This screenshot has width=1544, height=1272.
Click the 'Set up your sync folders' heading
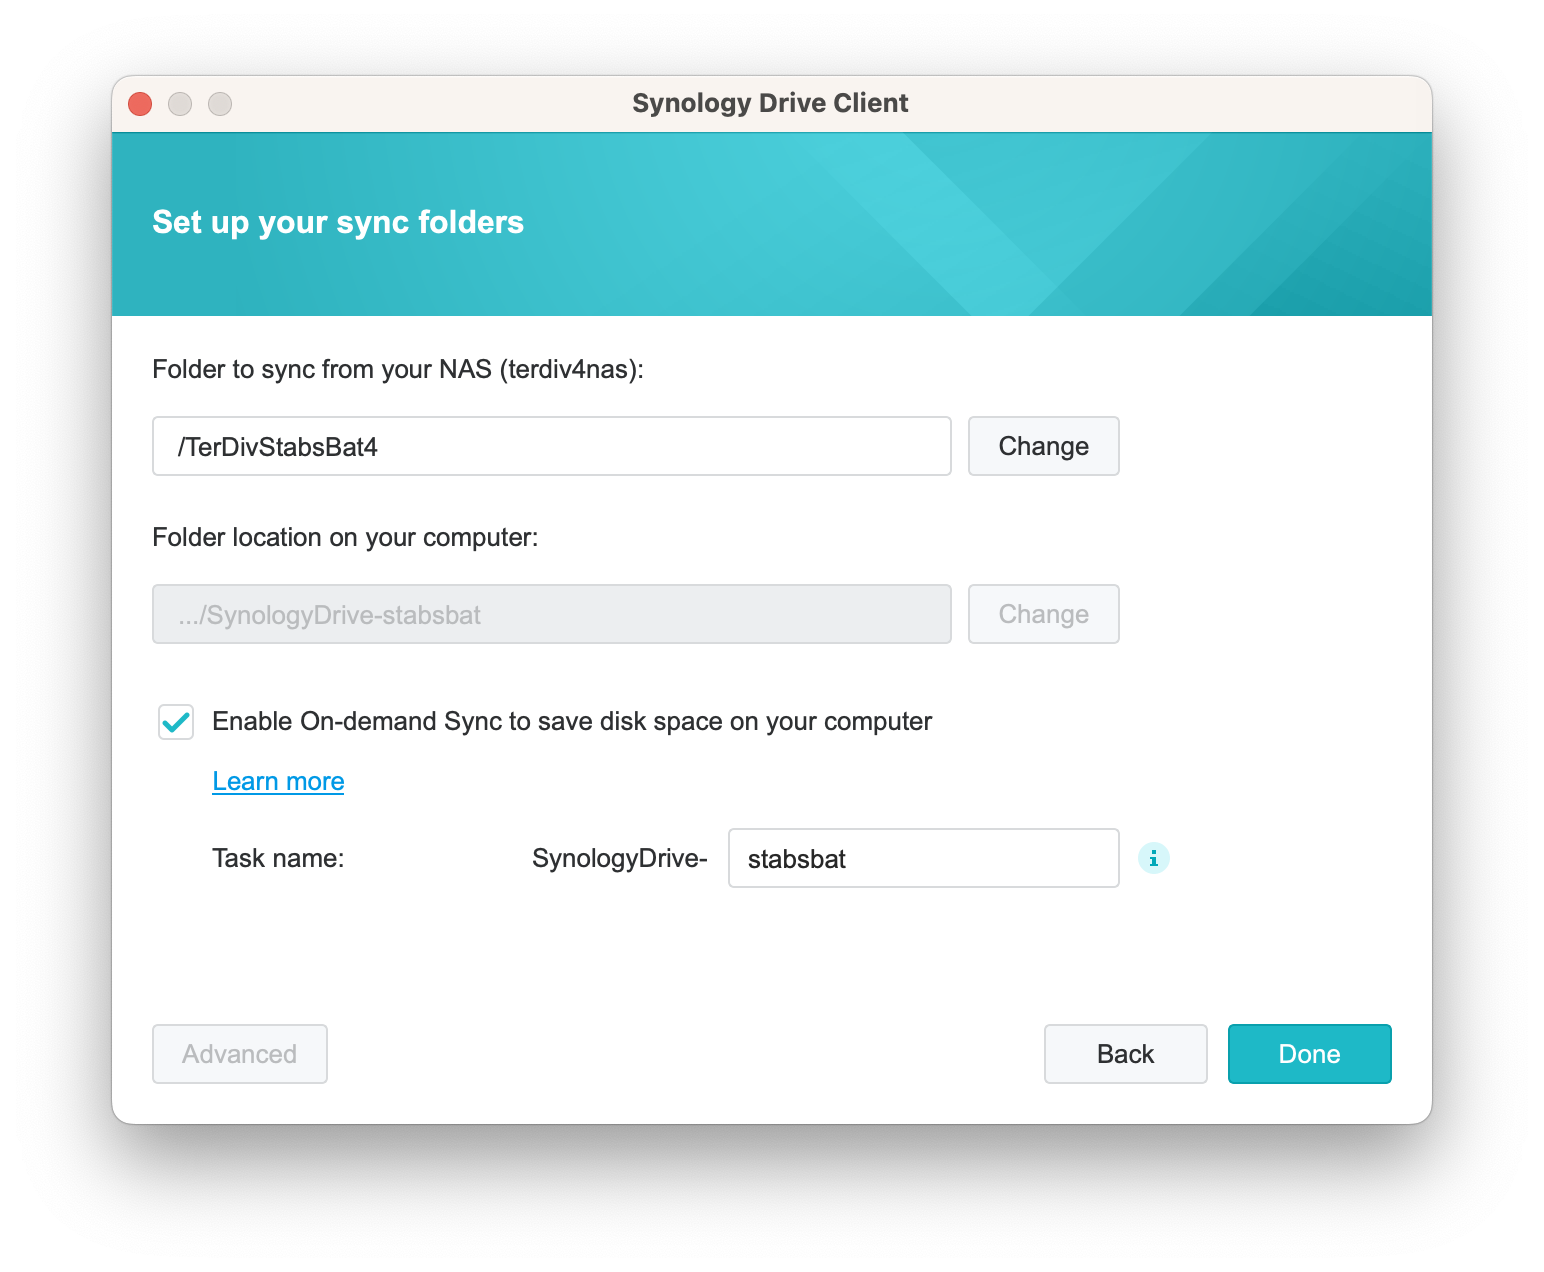point(338,222)
